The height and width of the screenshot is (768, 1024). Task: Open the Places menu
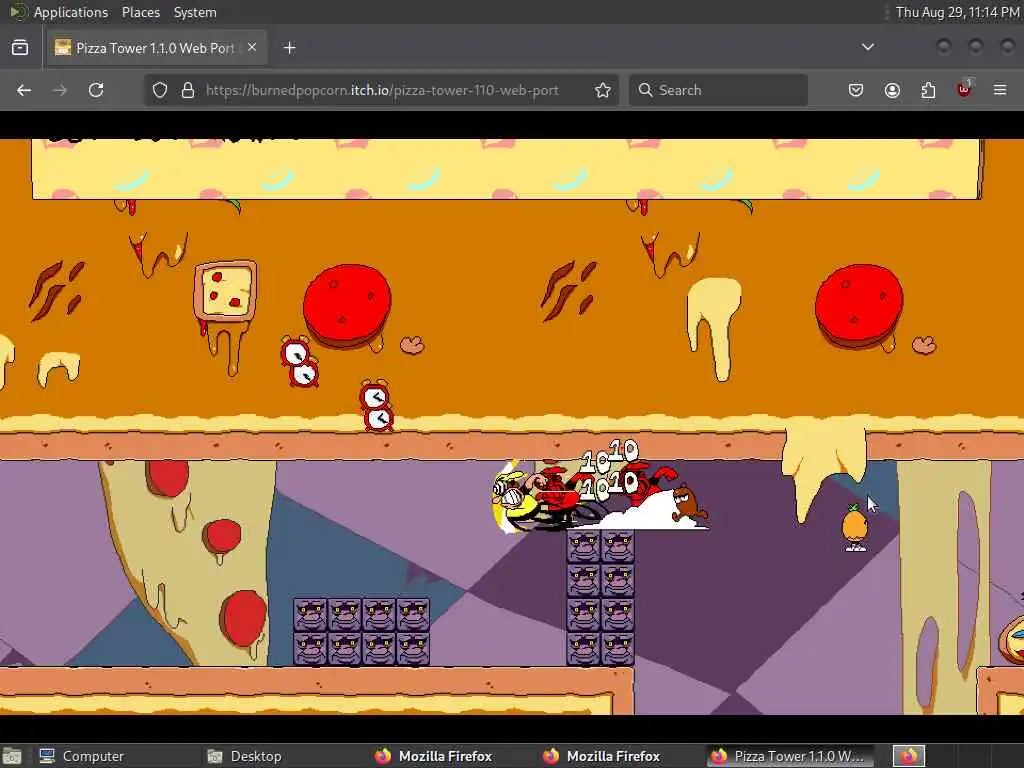tap(140, 12)
